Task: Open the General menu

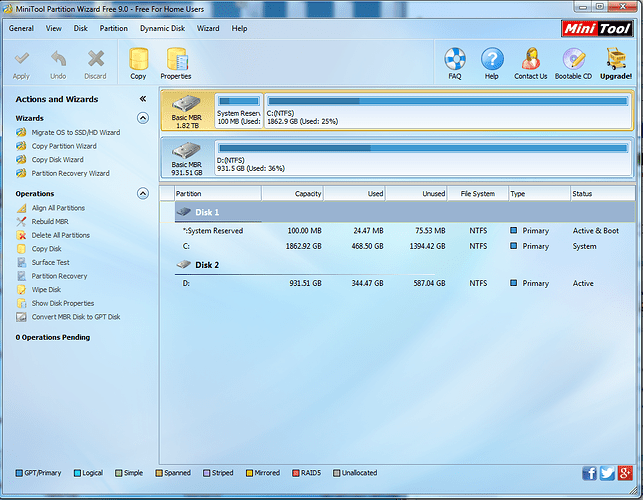Action: pos(21,28)
